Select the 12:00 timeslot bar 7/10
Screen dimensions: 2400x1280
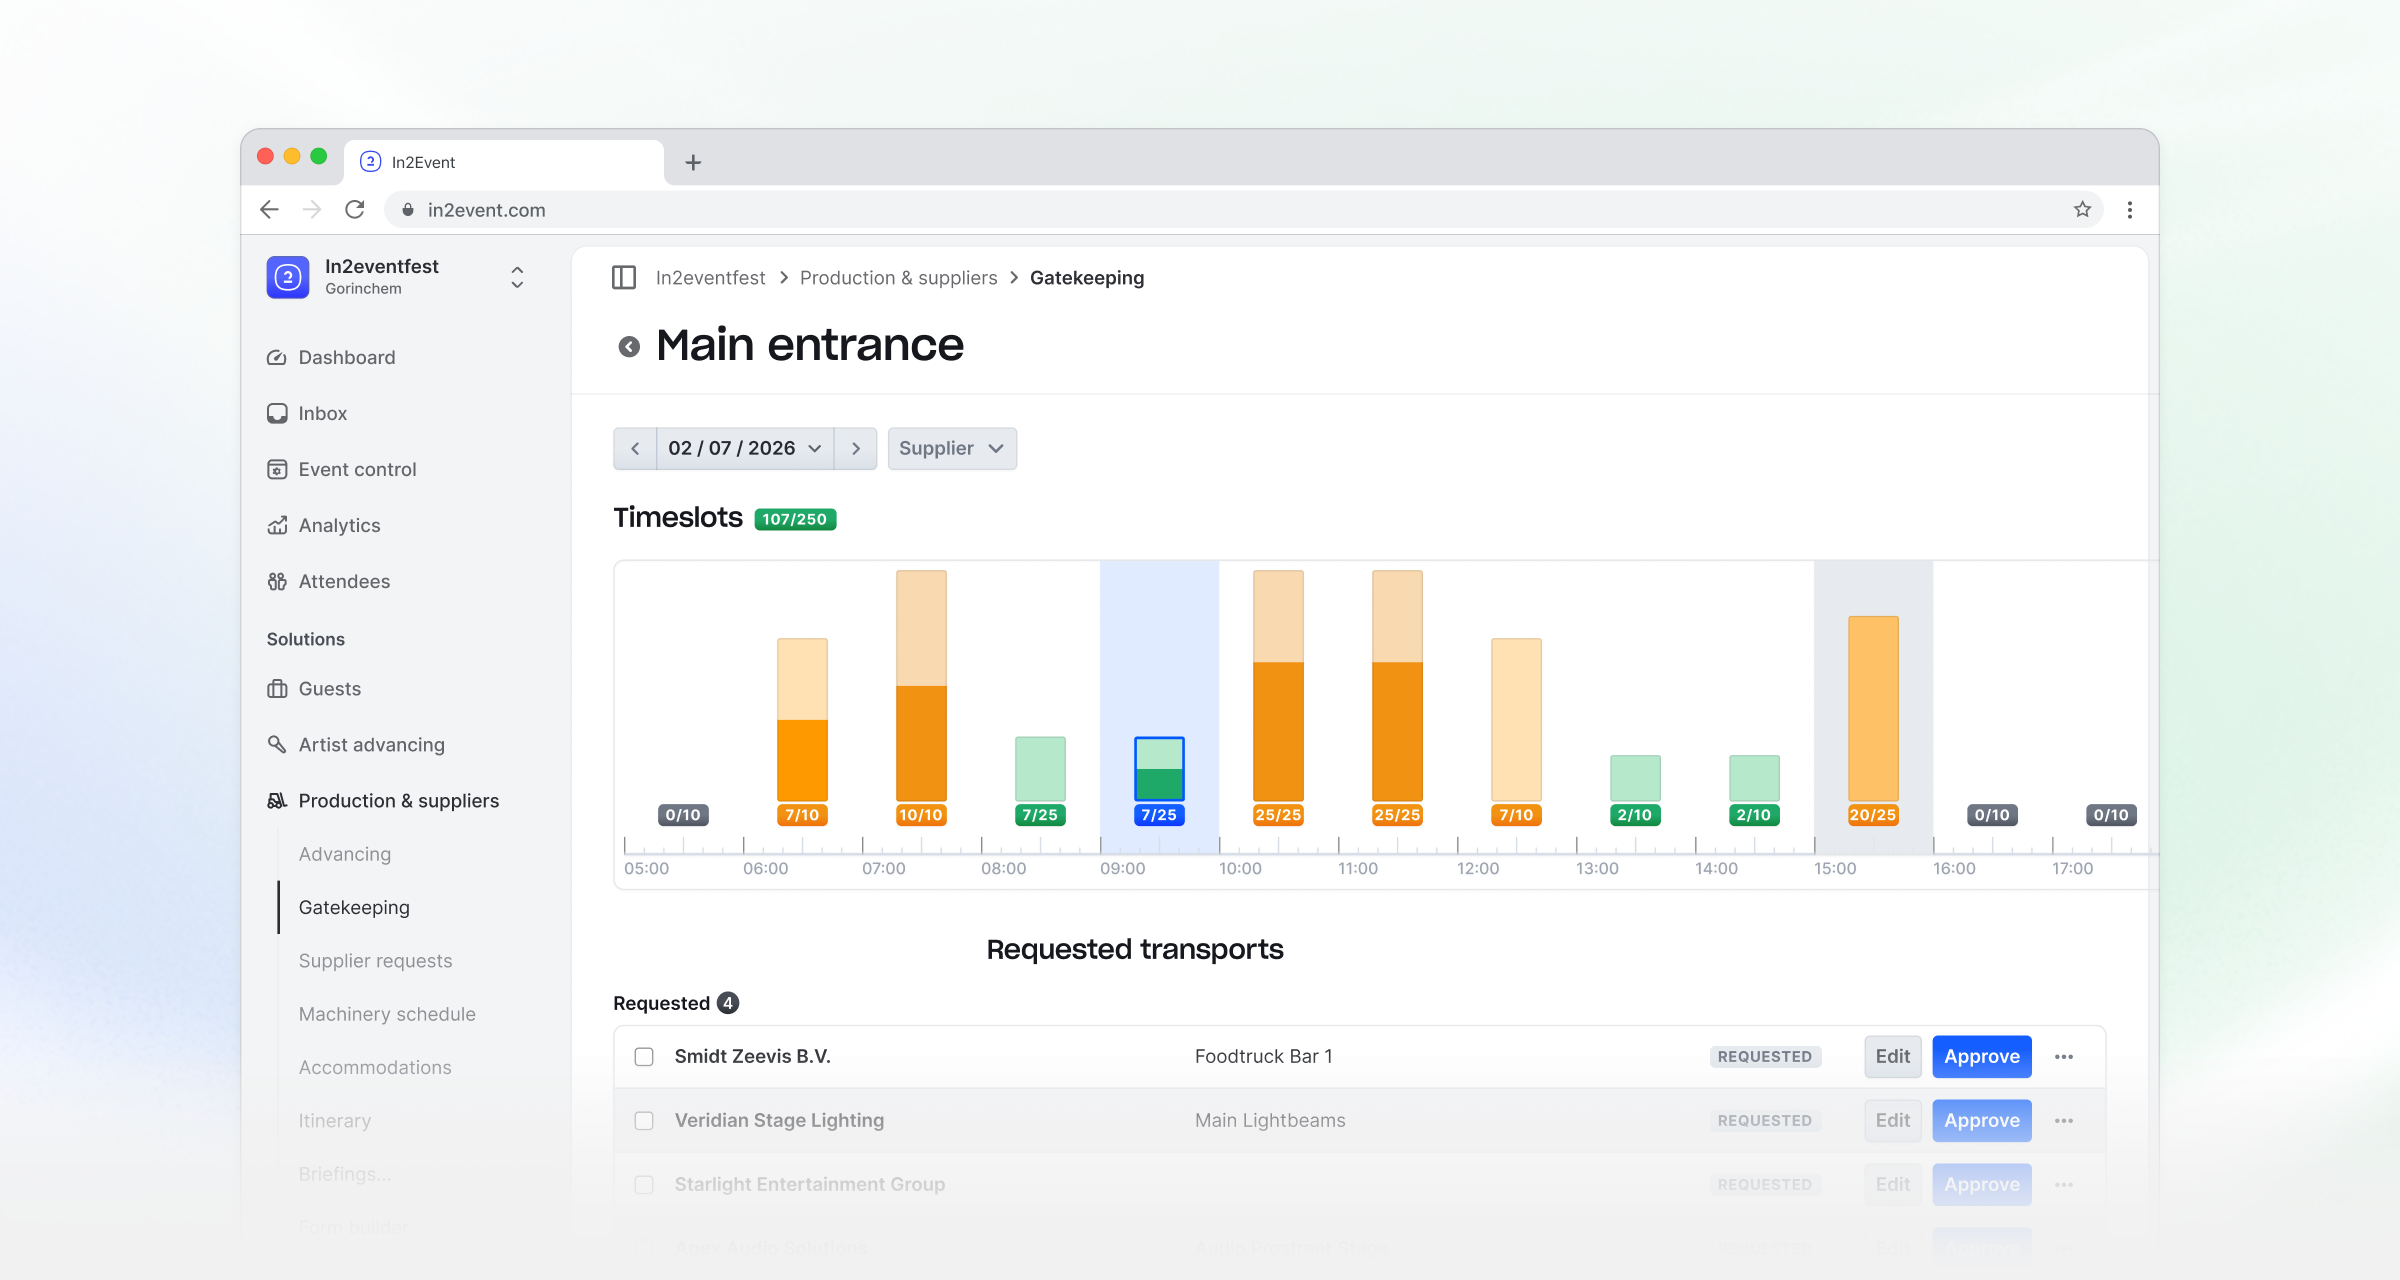(1516, 719)
